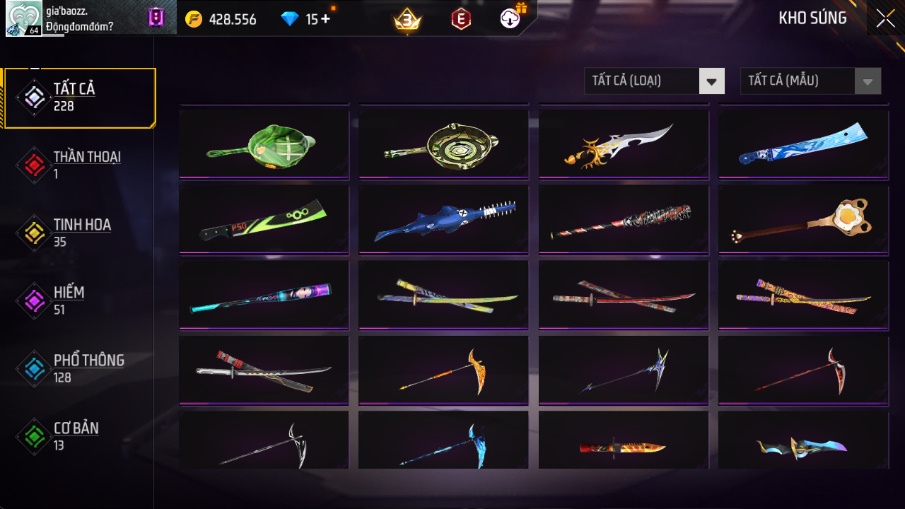Tap the blue diamond currency icon
This screenshot has width=905, height=509.
pos(289,19)
